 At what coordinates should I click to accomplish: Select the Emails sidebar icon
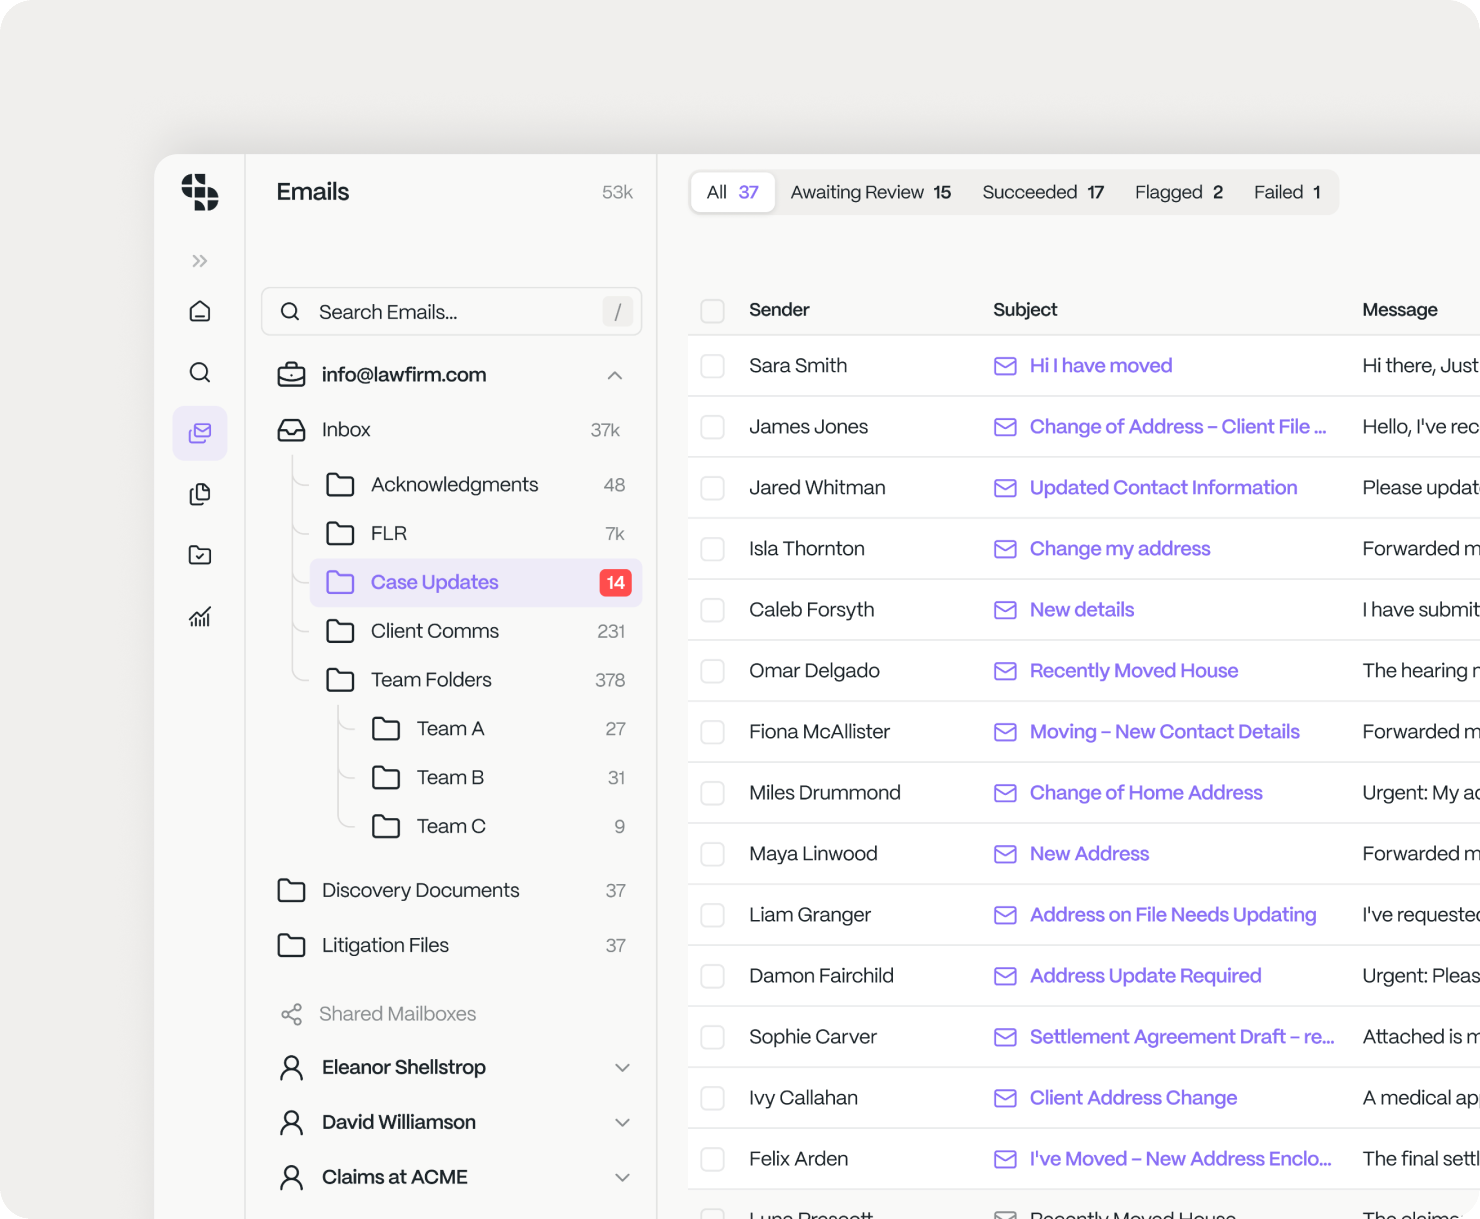coord(200,433)
